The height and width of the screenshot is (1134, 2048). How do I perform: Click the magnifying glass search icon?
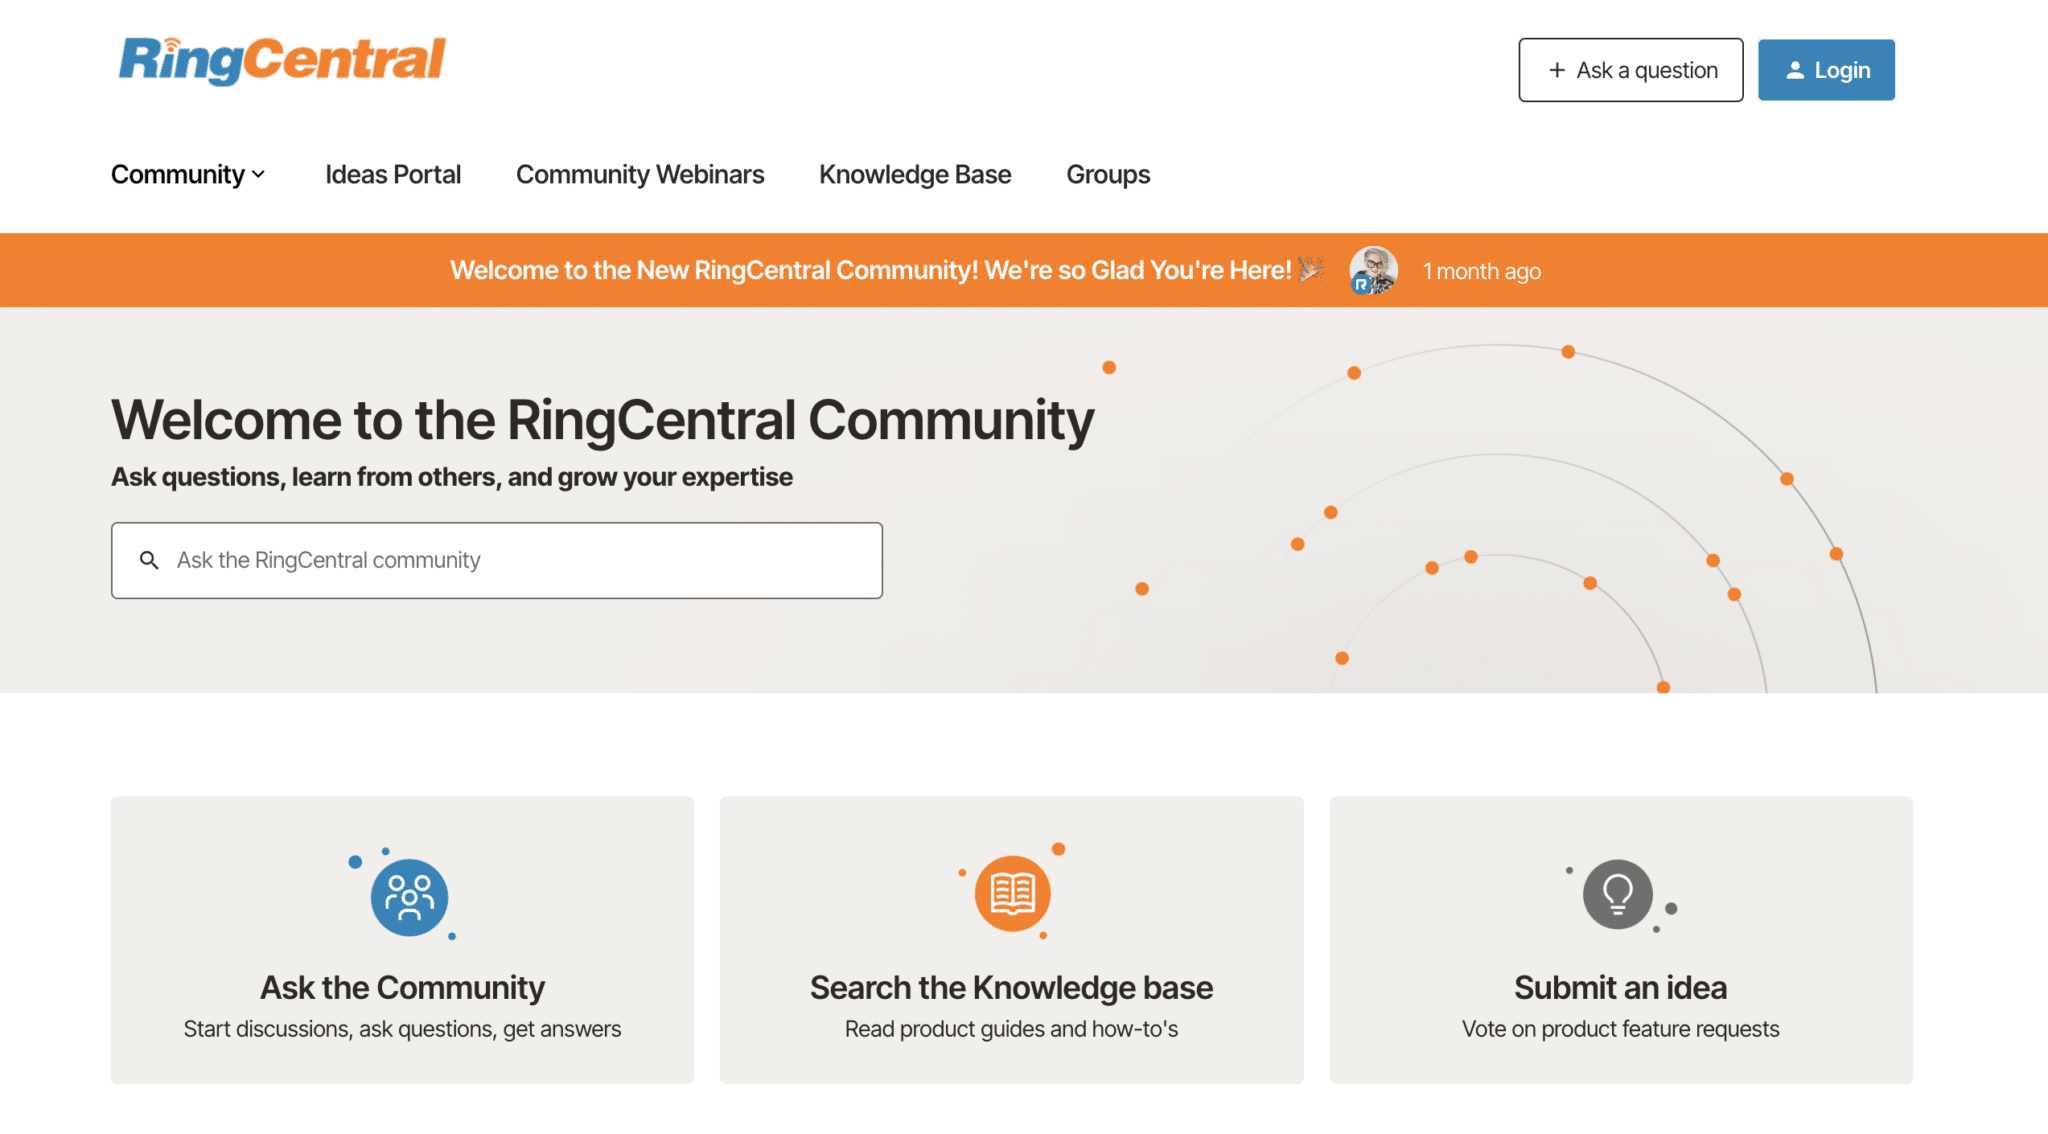(149, 560)
